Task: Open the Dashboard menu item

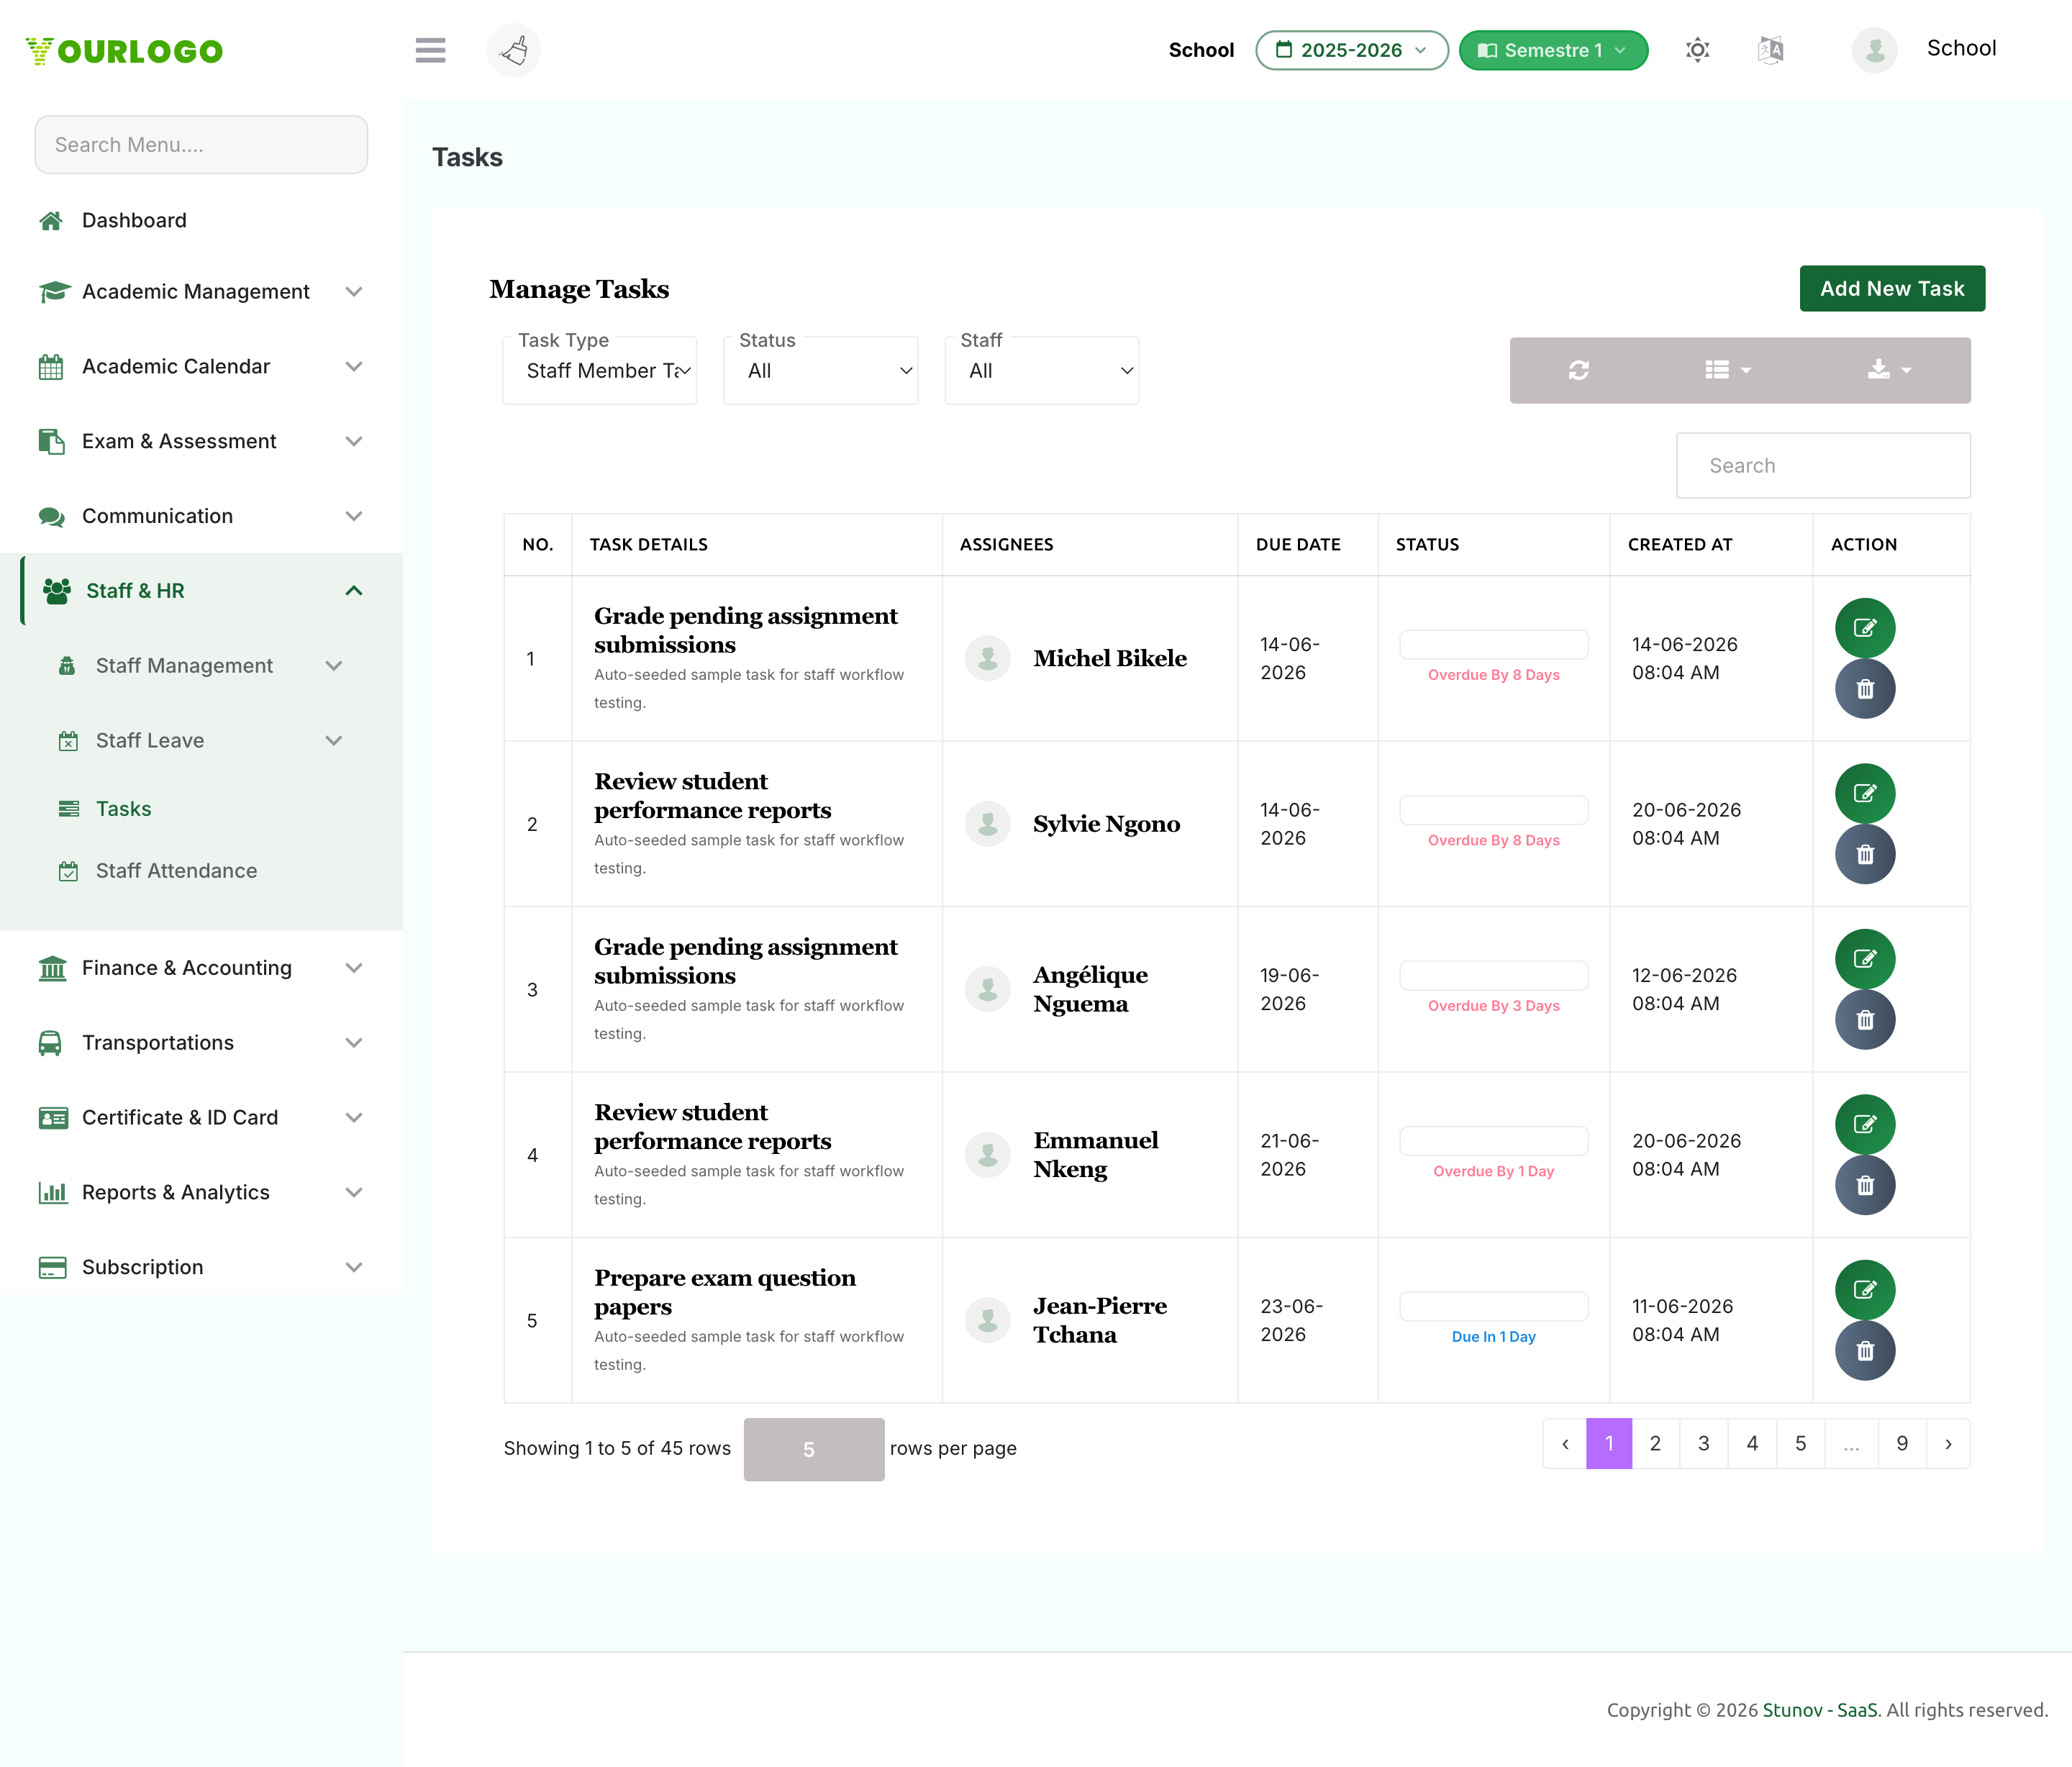Action: pyautogui.click(x=201, y=220)
